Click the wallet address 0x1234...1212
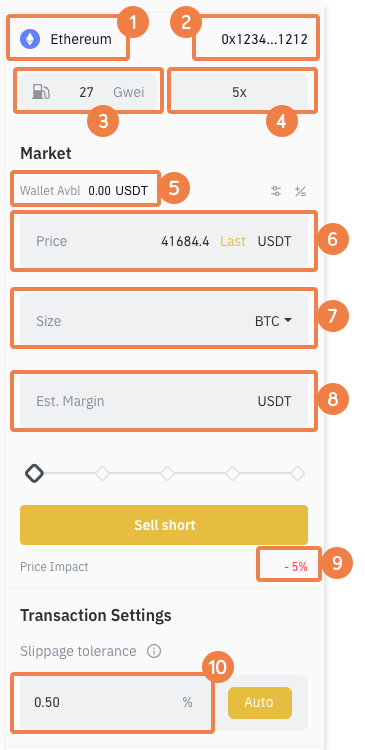The width and height of the screenshot is (365, 750). 264,39
